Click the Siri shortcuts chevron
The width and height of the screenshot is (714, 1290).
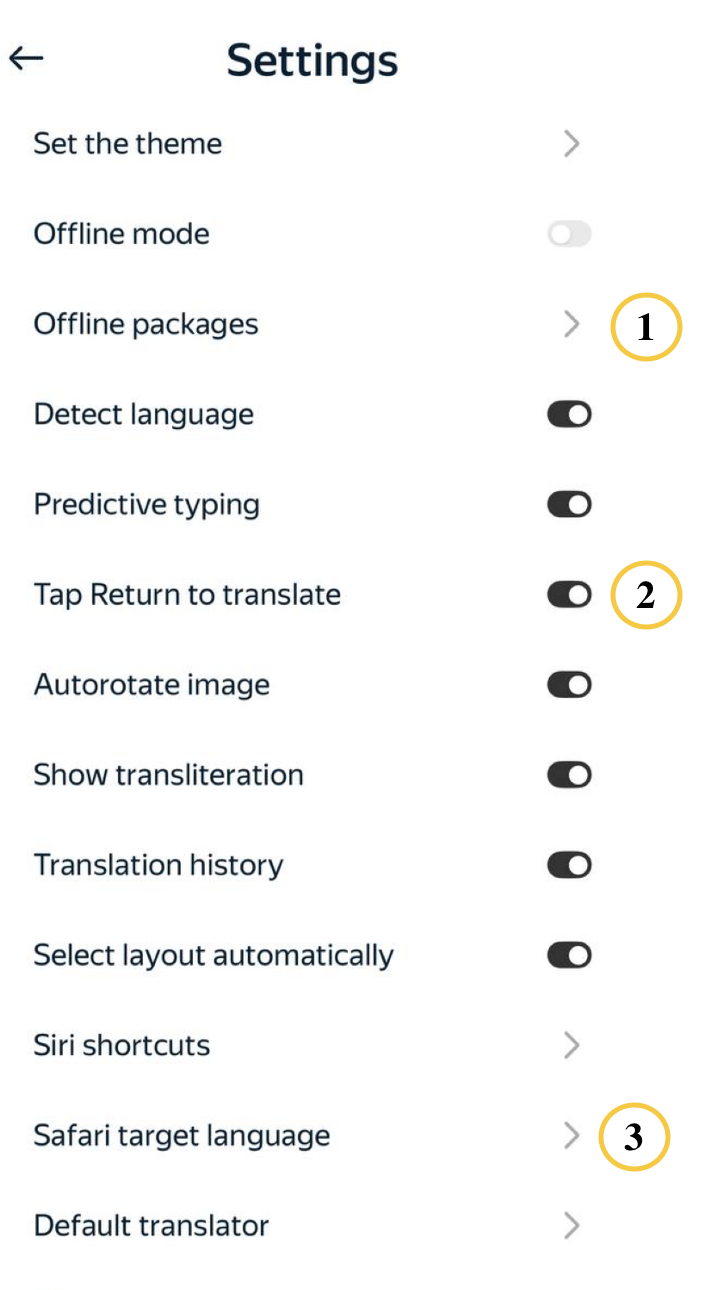pyautogui.click(x=572, y=1045)
